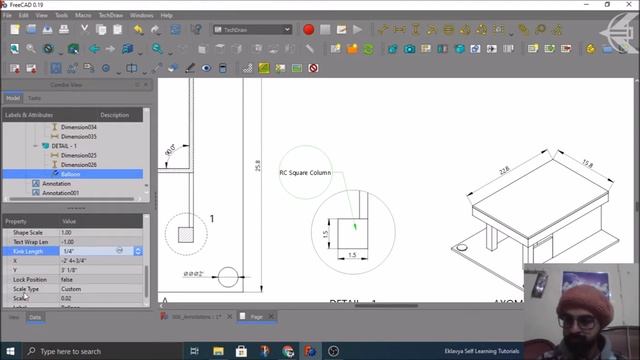Image resolution: width=640 pixels, height=360 pixels.
Task: Switch to the Model tab
Action: click(13, 98)
